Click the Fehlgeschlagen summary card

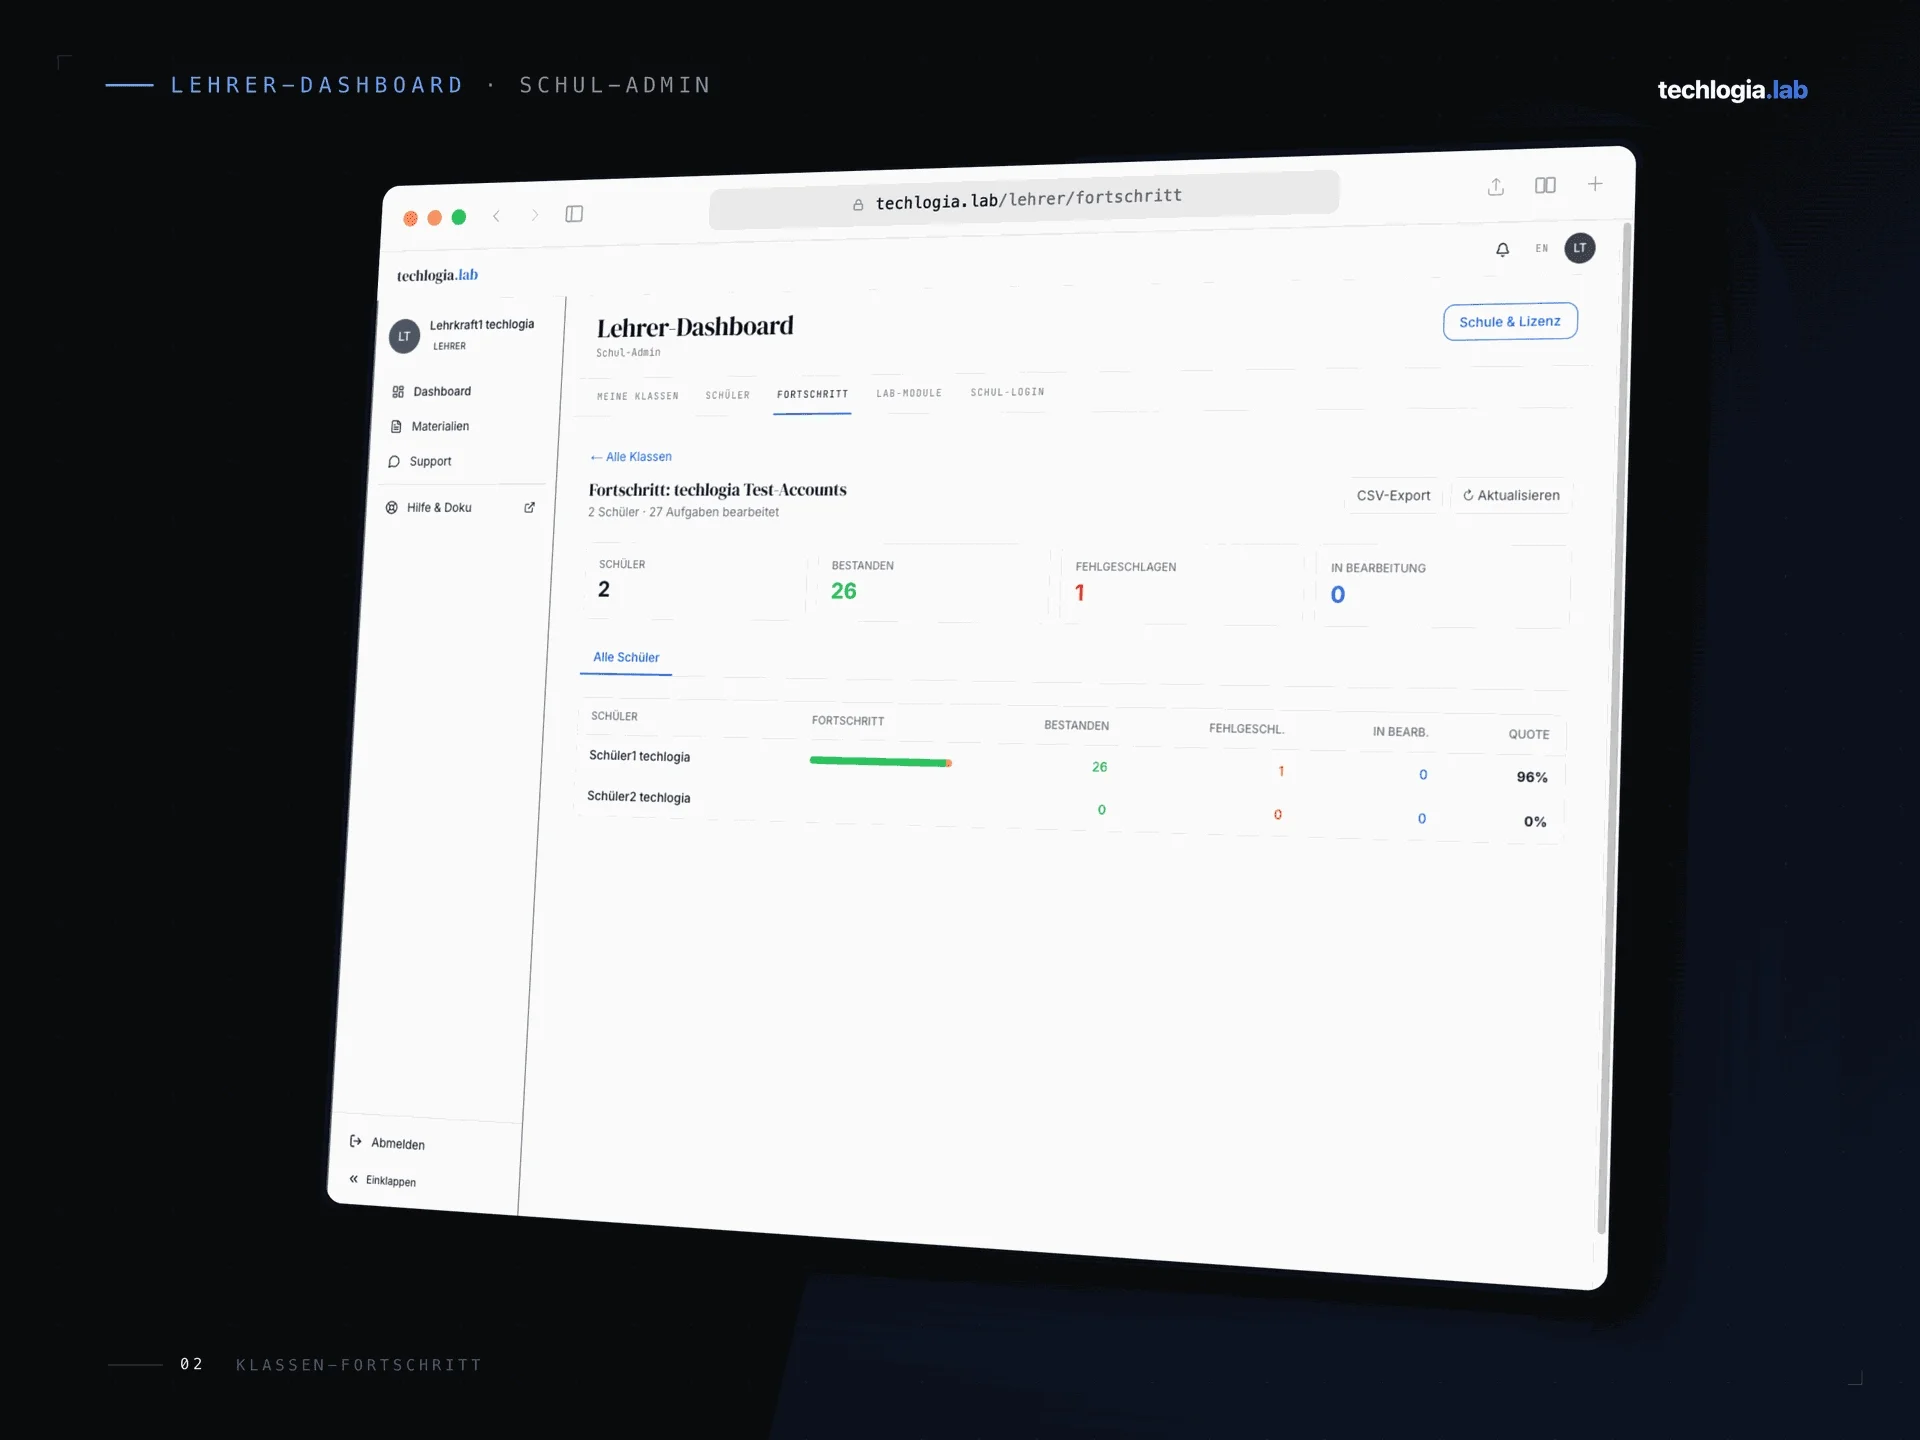pos(1182,584)
